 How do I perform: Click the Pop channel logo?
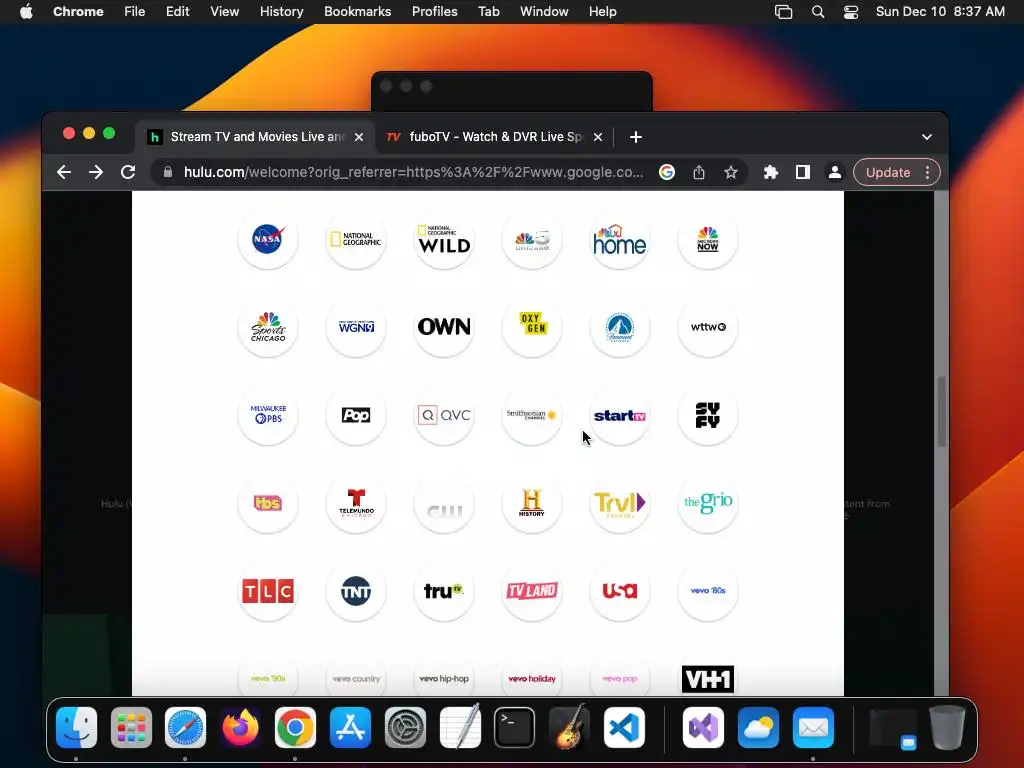(356, 415)
